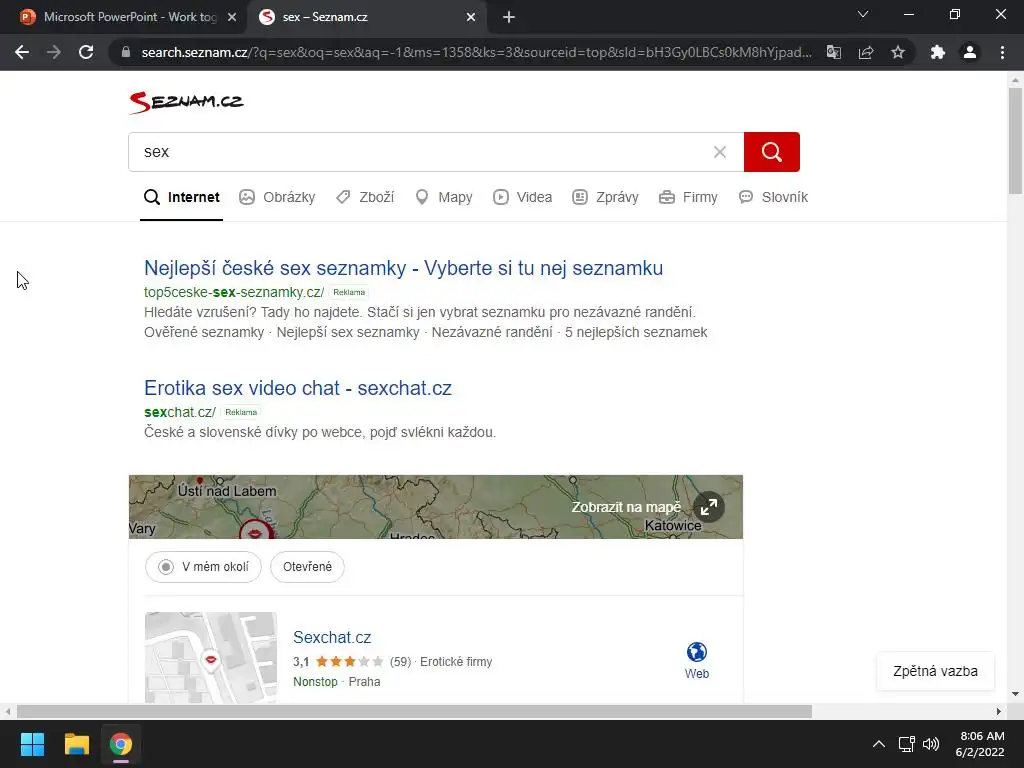
Task: Bookmark this page with the star icon
Action: click(898, 52)
